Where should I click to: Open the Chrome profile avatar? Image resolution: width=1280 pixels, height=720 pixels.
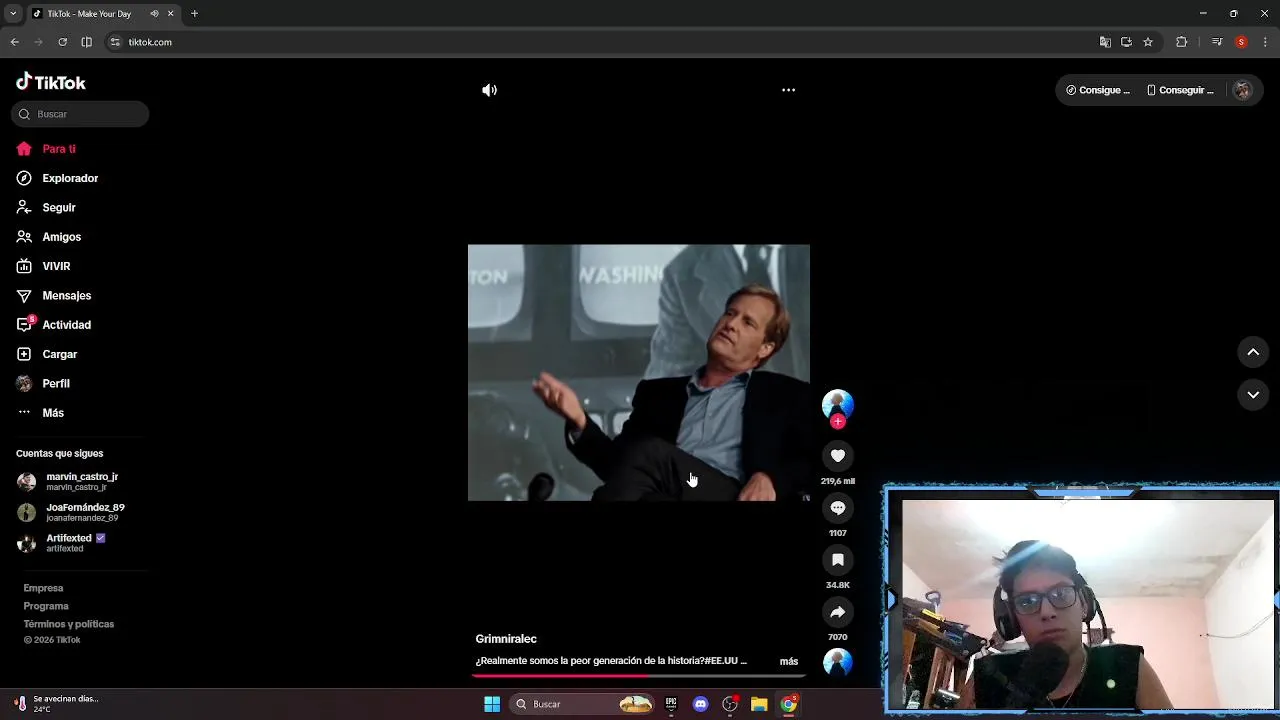1241,42
